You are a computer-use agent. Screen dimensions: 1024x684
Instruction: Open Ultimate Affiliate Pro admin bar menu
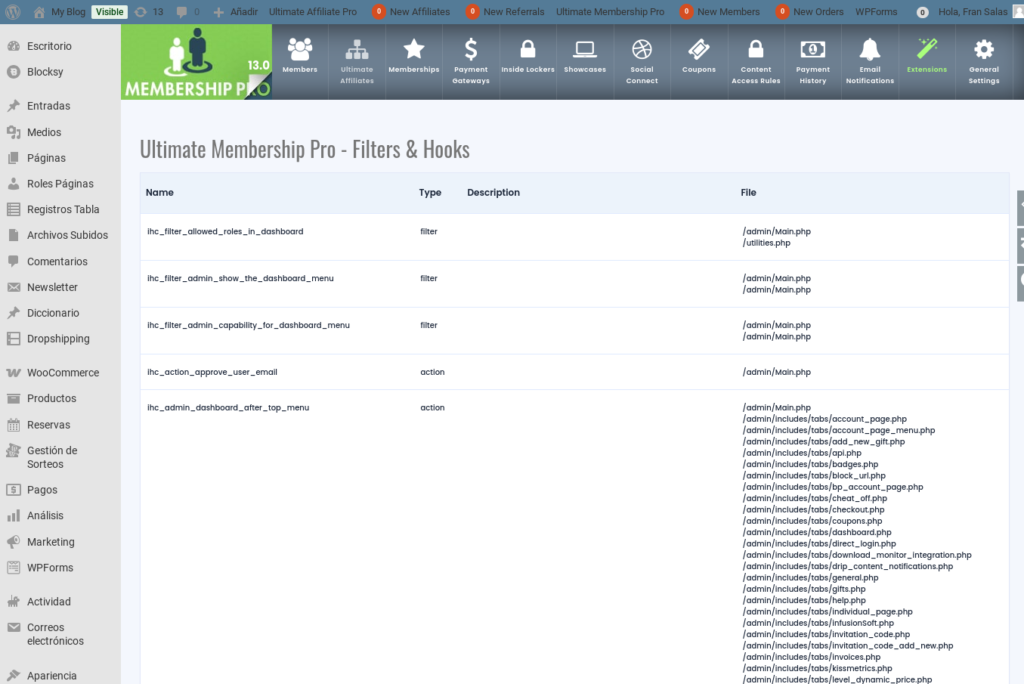coord(313,12)
